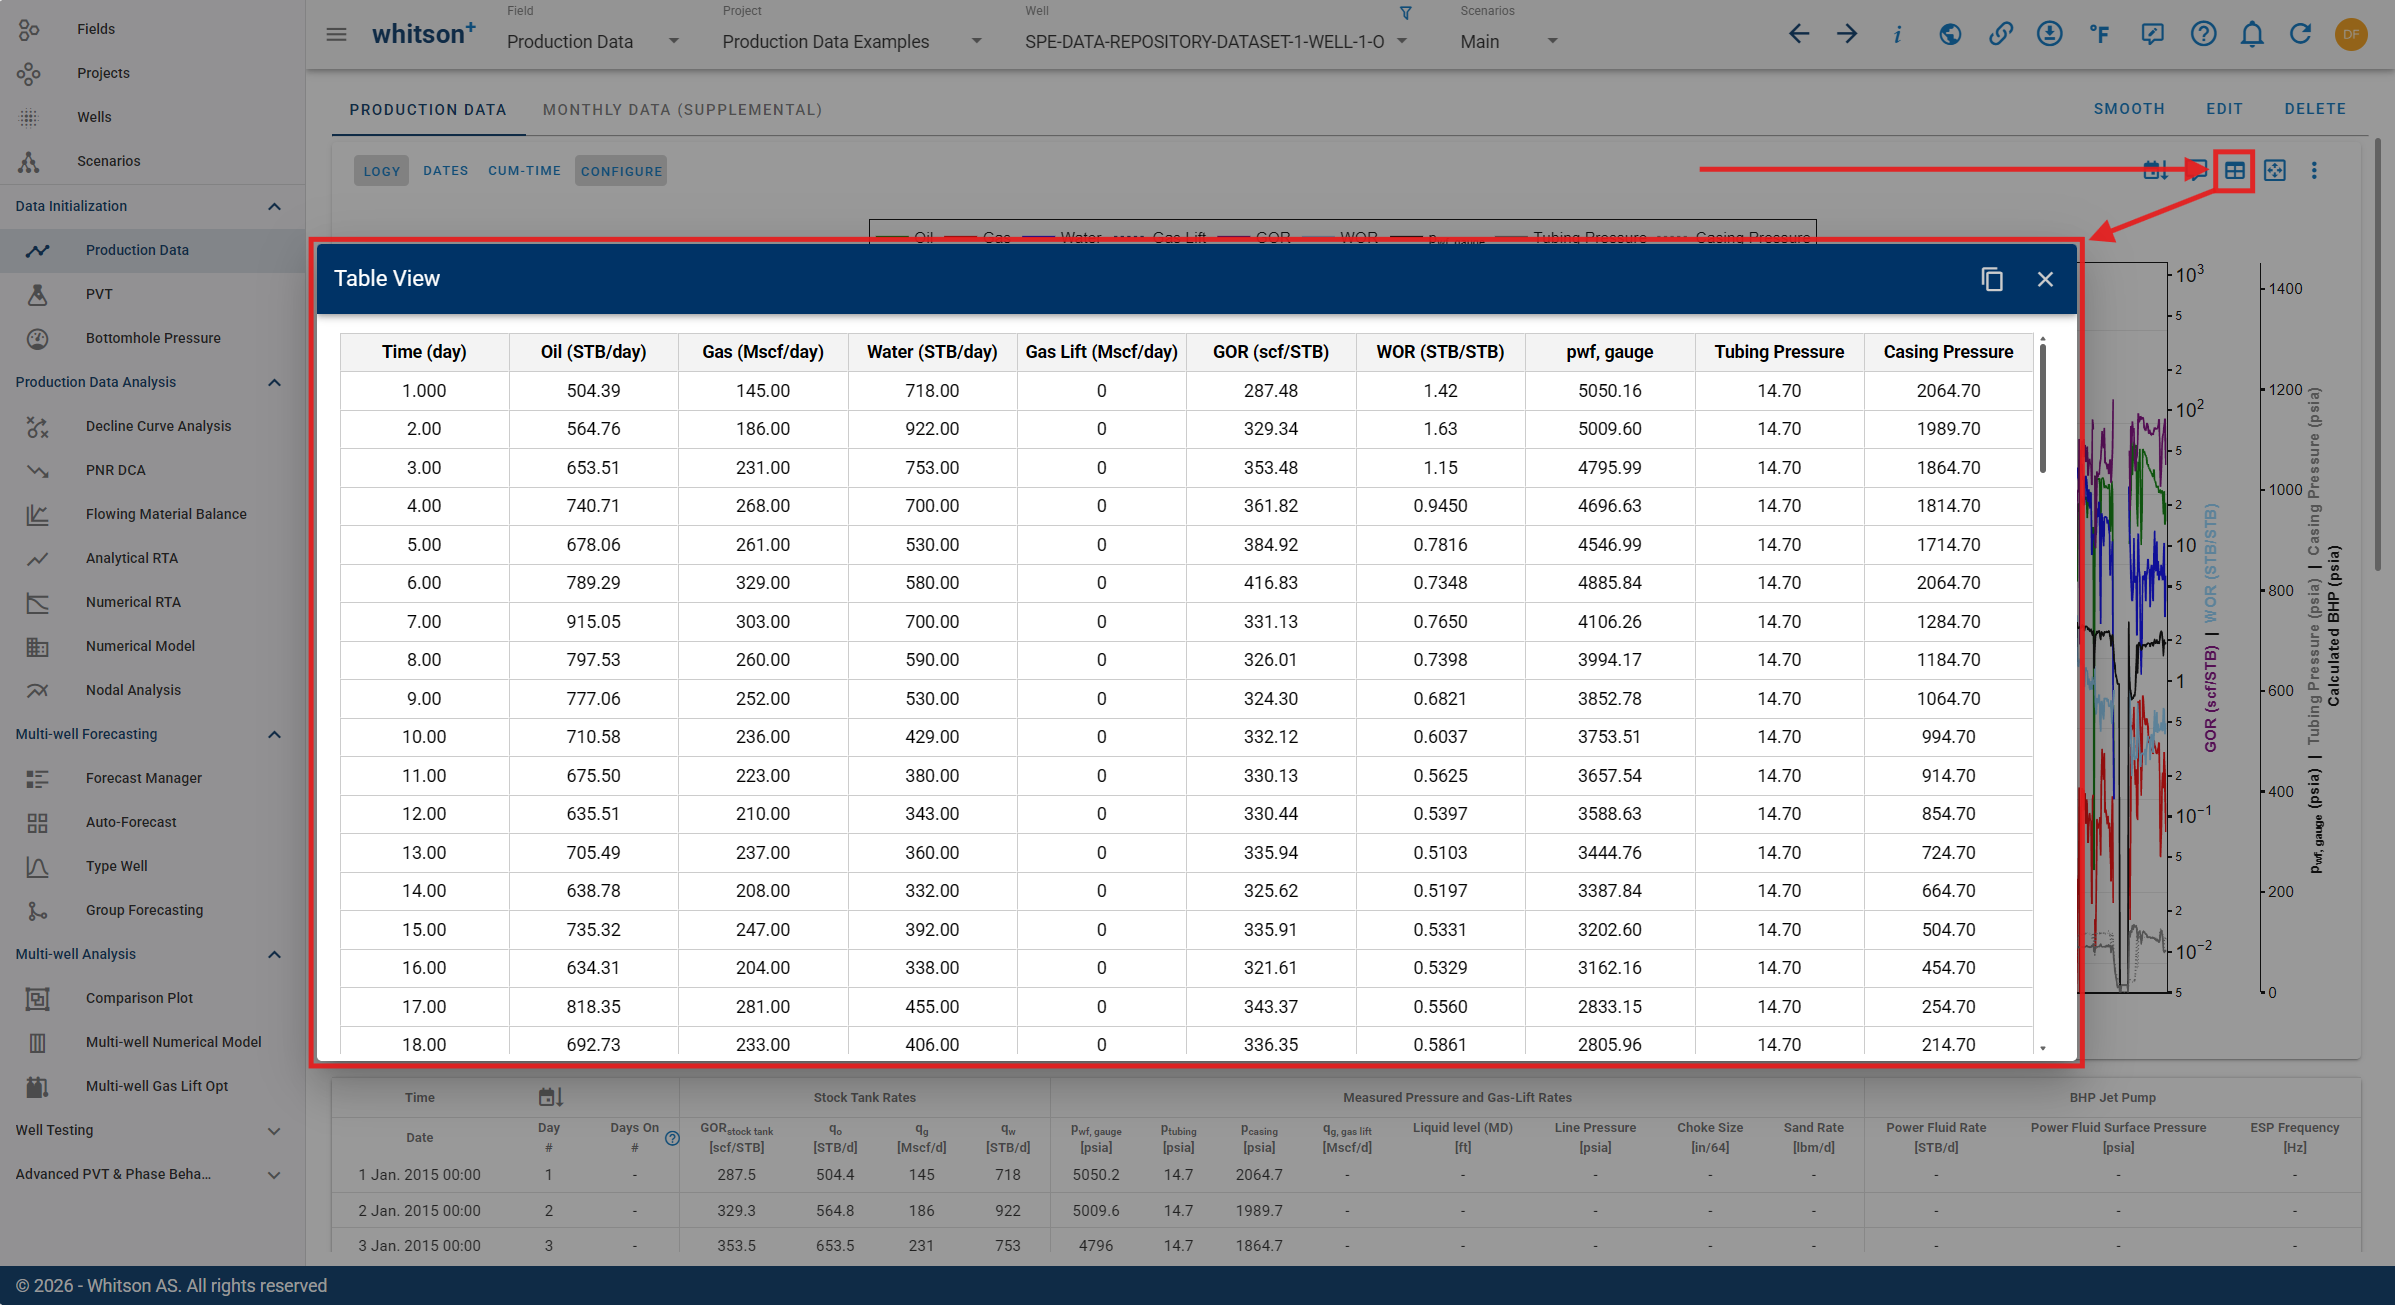Toggle the CUM-TIME option
The height and width of the screenshot is (1305, 2396).
[x=524, y=171]
